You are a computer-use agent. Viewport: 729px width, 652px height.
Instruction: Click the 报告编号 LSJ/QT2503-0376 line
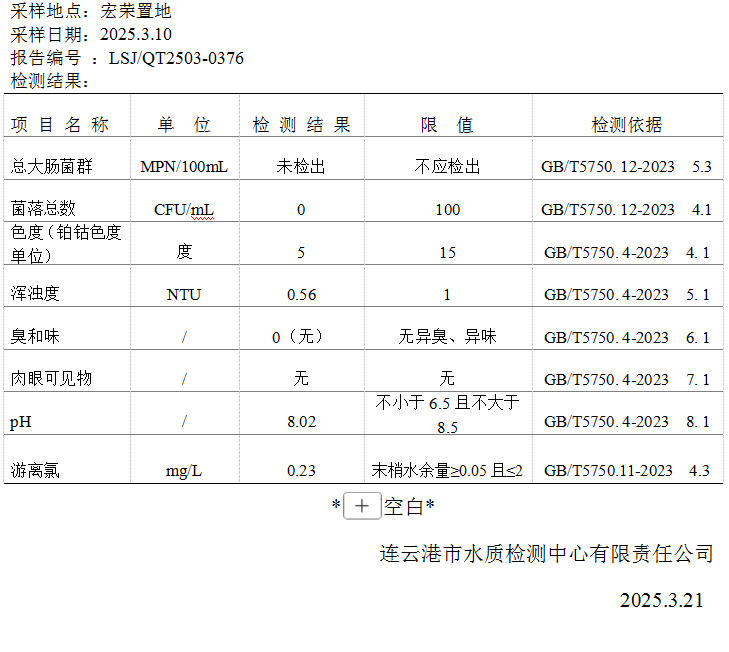click(127, 58)
